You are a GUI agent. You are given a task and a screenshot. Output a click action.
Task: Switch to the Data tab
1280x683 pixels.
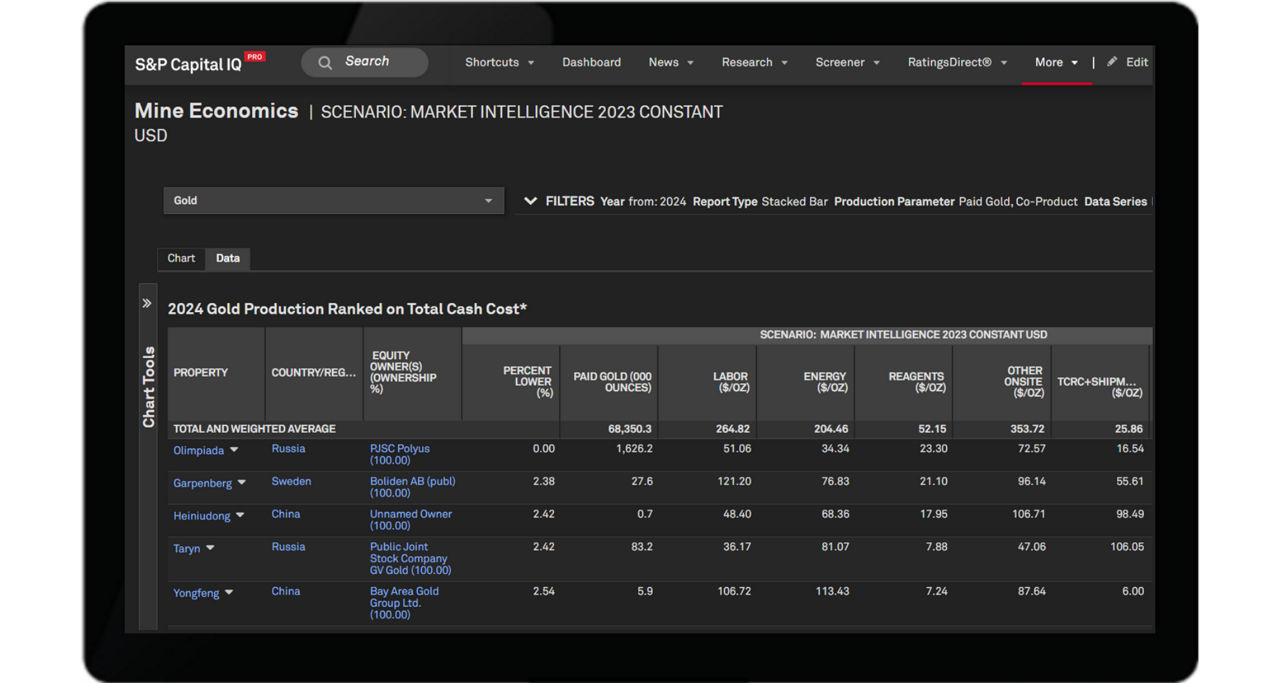click(228, 258)
